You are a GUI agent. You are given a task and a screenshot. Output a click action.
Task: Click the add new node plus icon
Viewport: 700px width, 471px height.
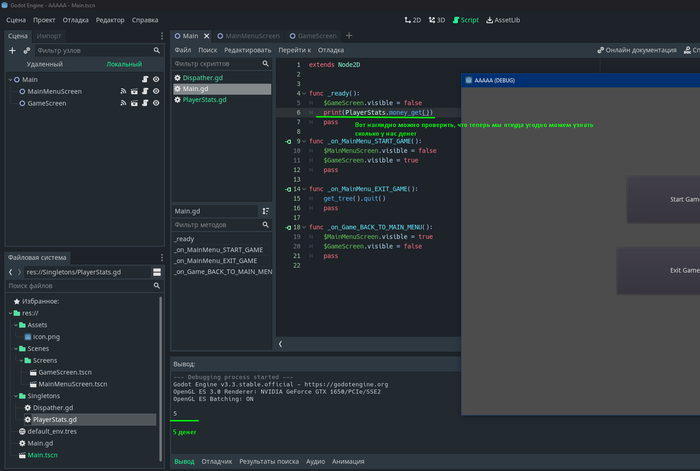pos(11,50)
